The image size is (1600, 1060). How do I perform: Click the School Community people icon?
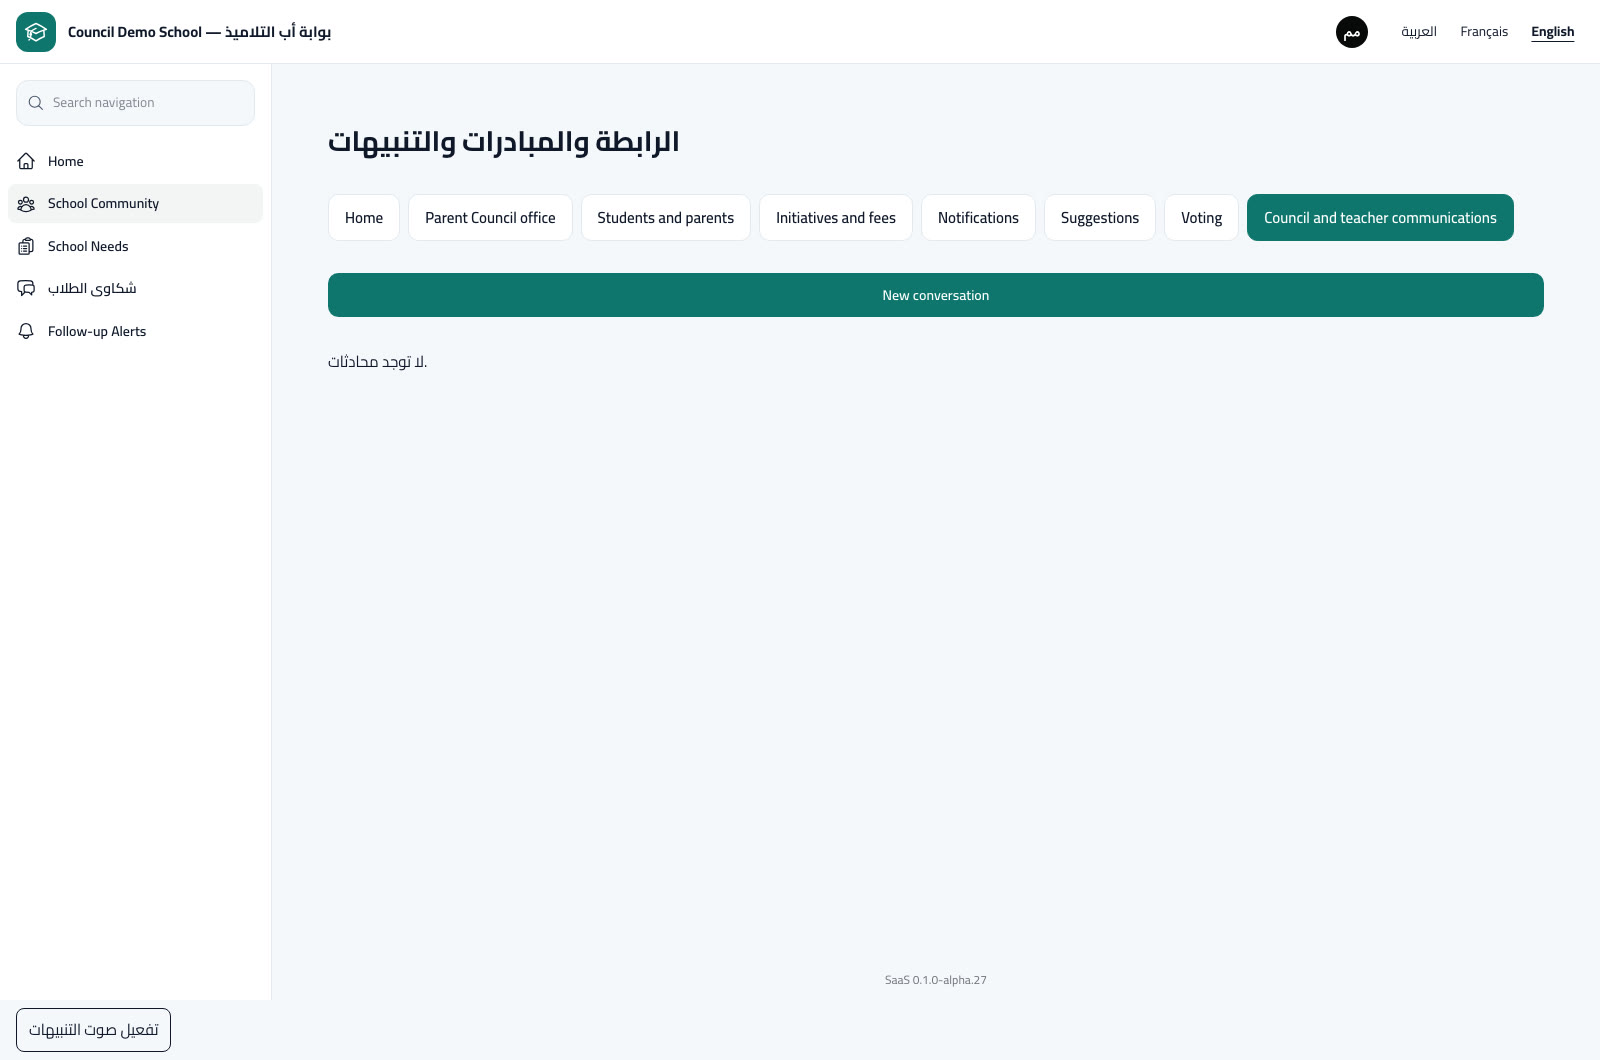(x=26, y=204)
